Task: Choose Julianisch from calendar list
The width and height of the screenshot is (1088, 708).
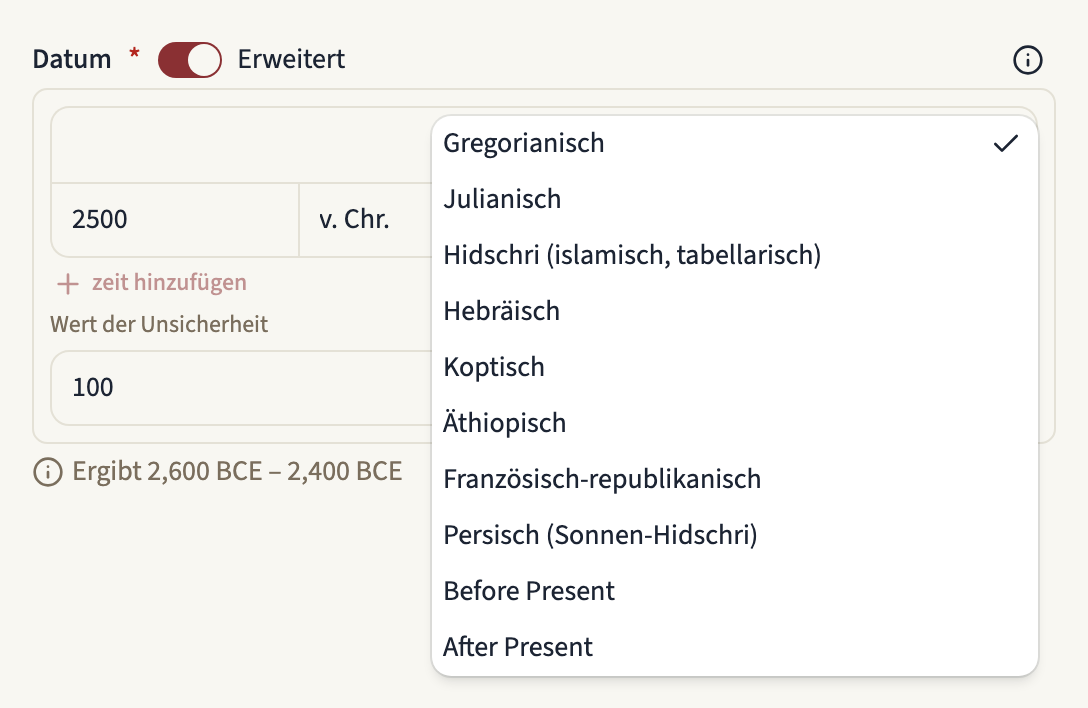Action: pyautogui.click(x=734, y=199)
